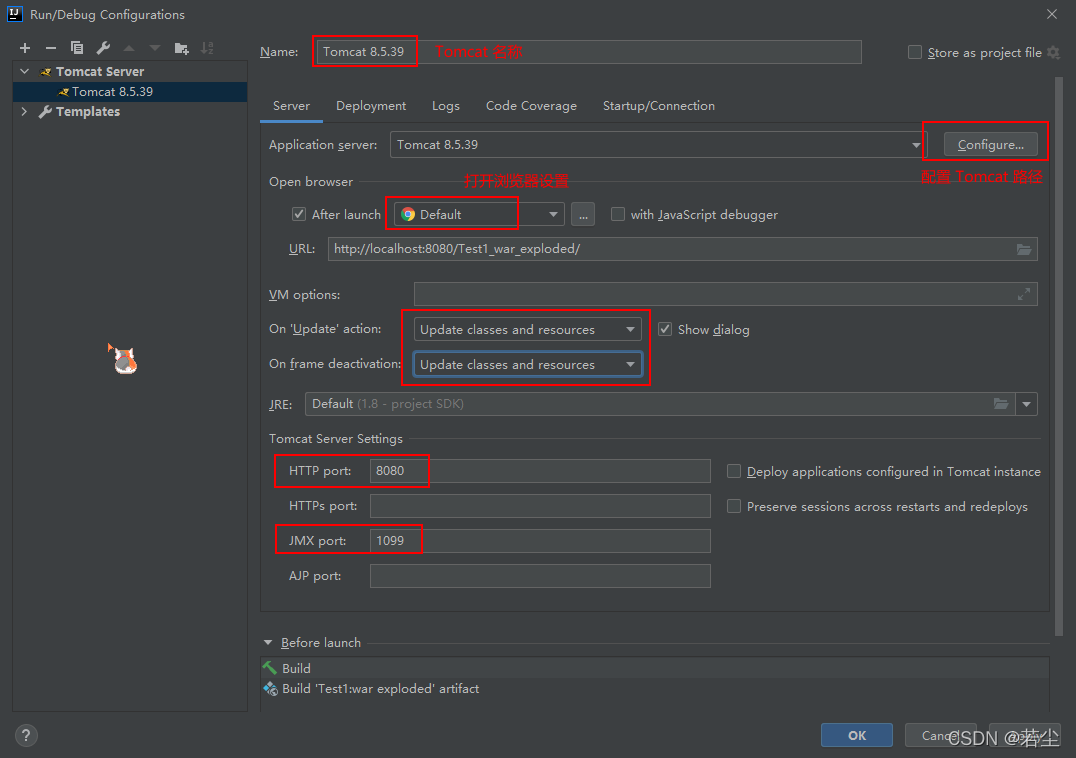The image size is (1076, 758).
Task: Collapse the Before launch section
Action: 268,643
